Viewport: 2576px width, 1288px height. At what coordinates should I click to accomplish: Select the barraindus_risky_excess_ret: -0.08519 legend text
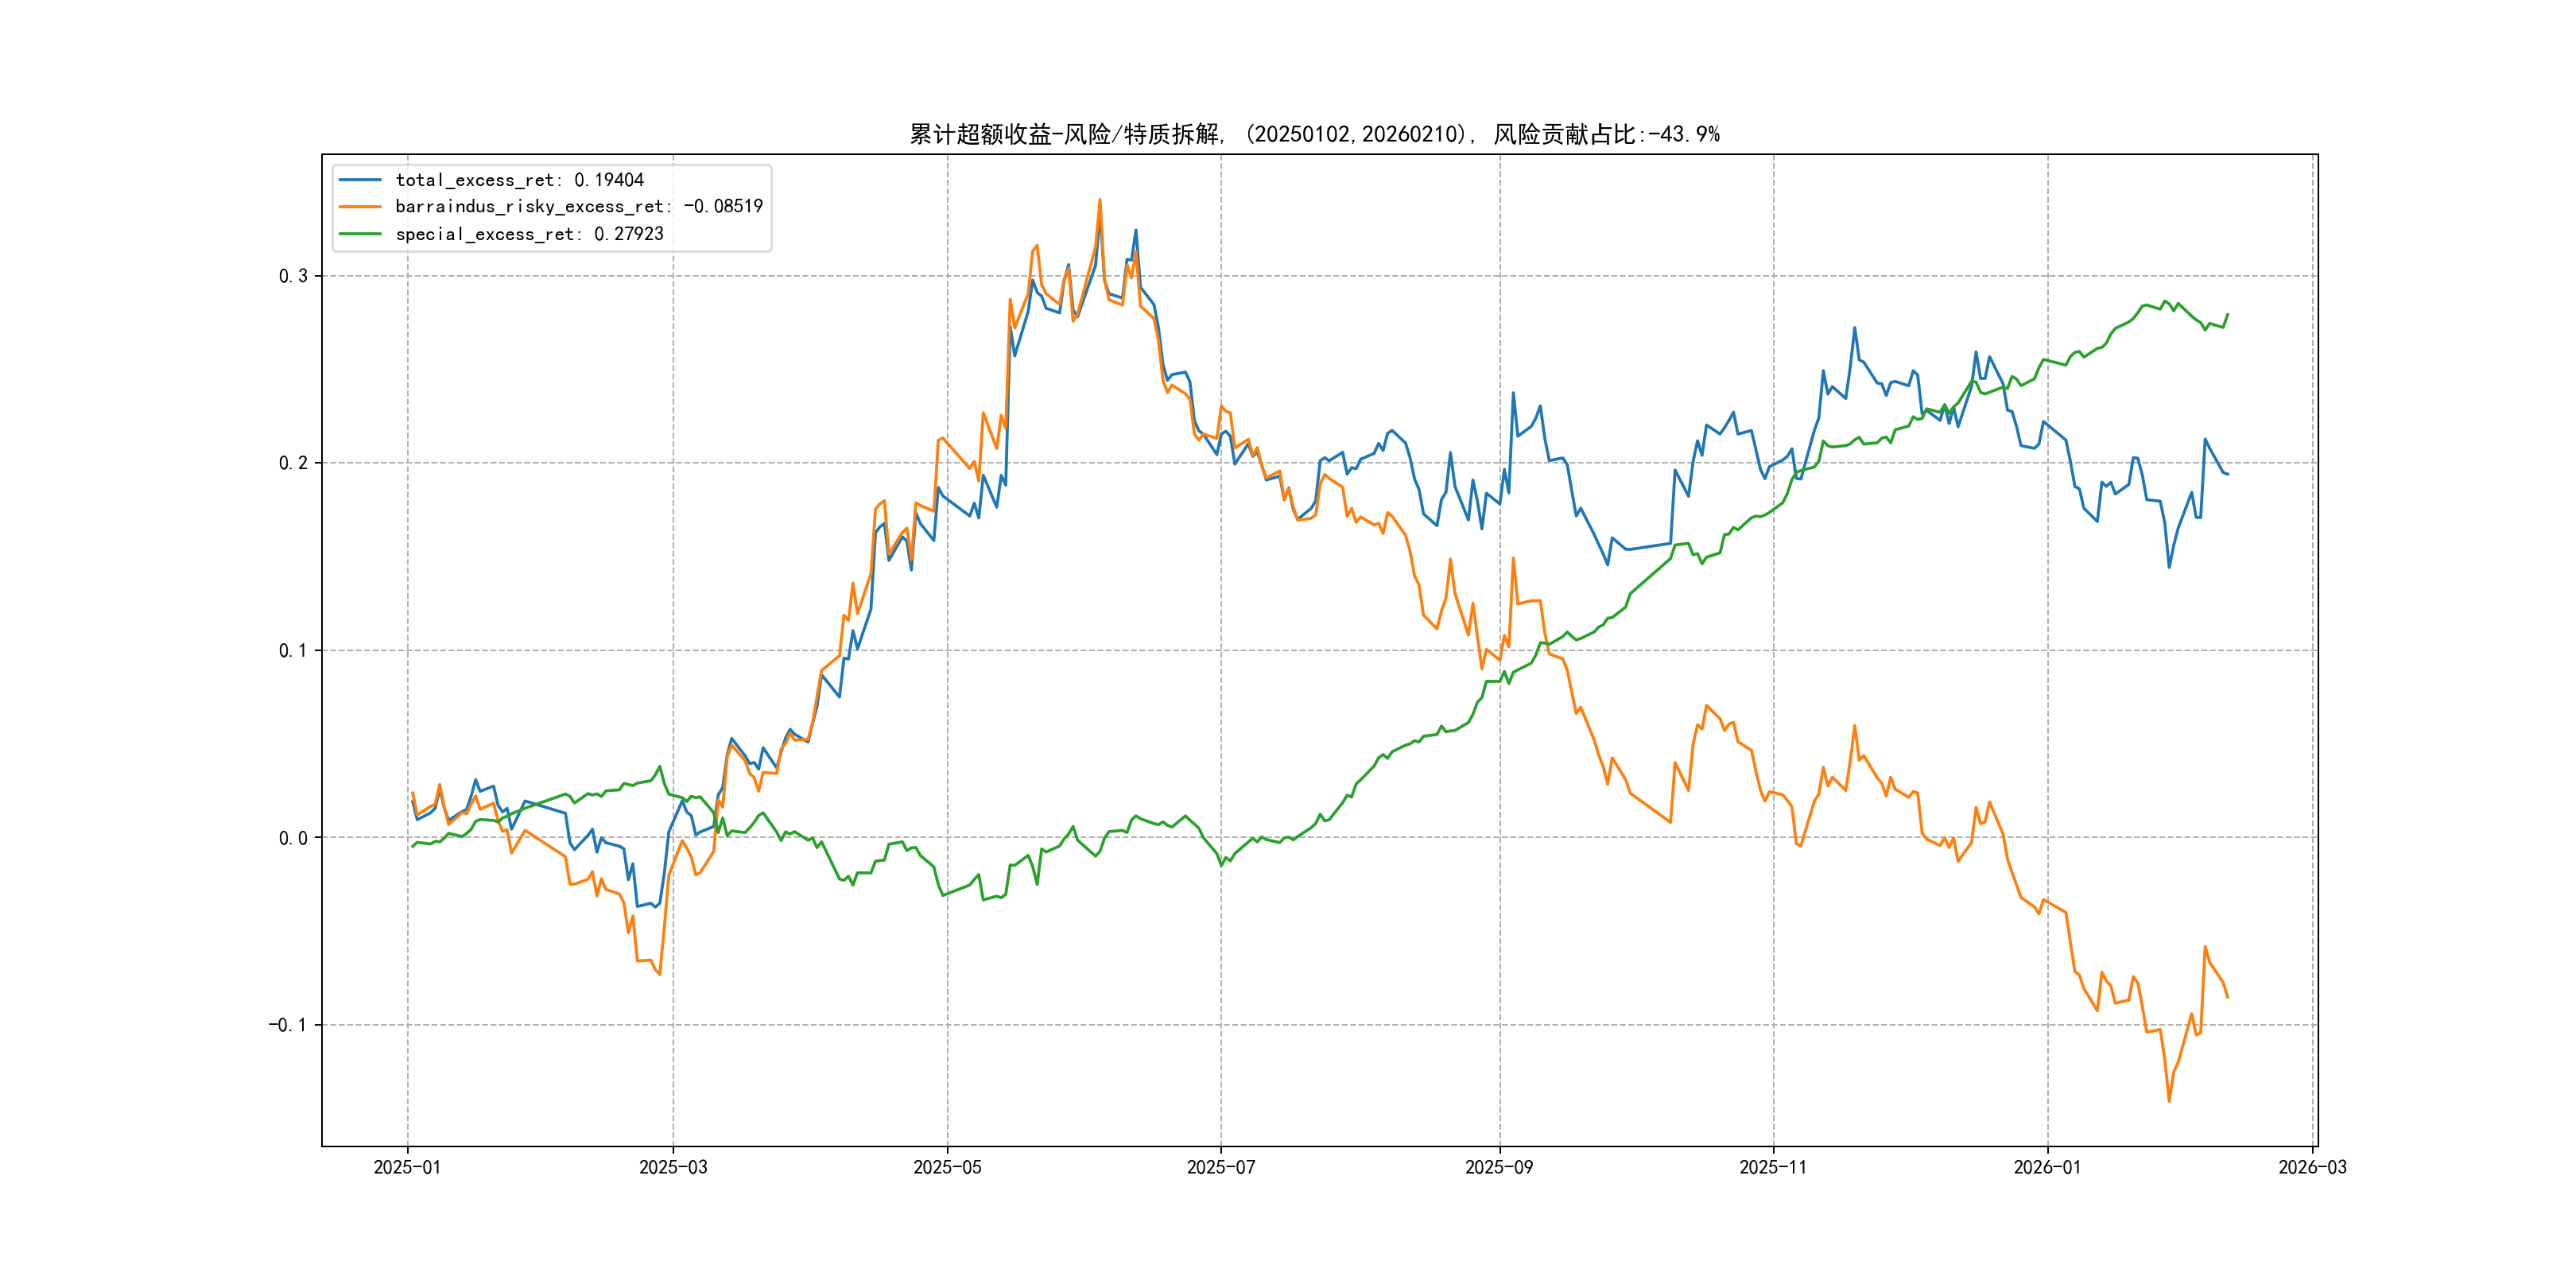578,207
